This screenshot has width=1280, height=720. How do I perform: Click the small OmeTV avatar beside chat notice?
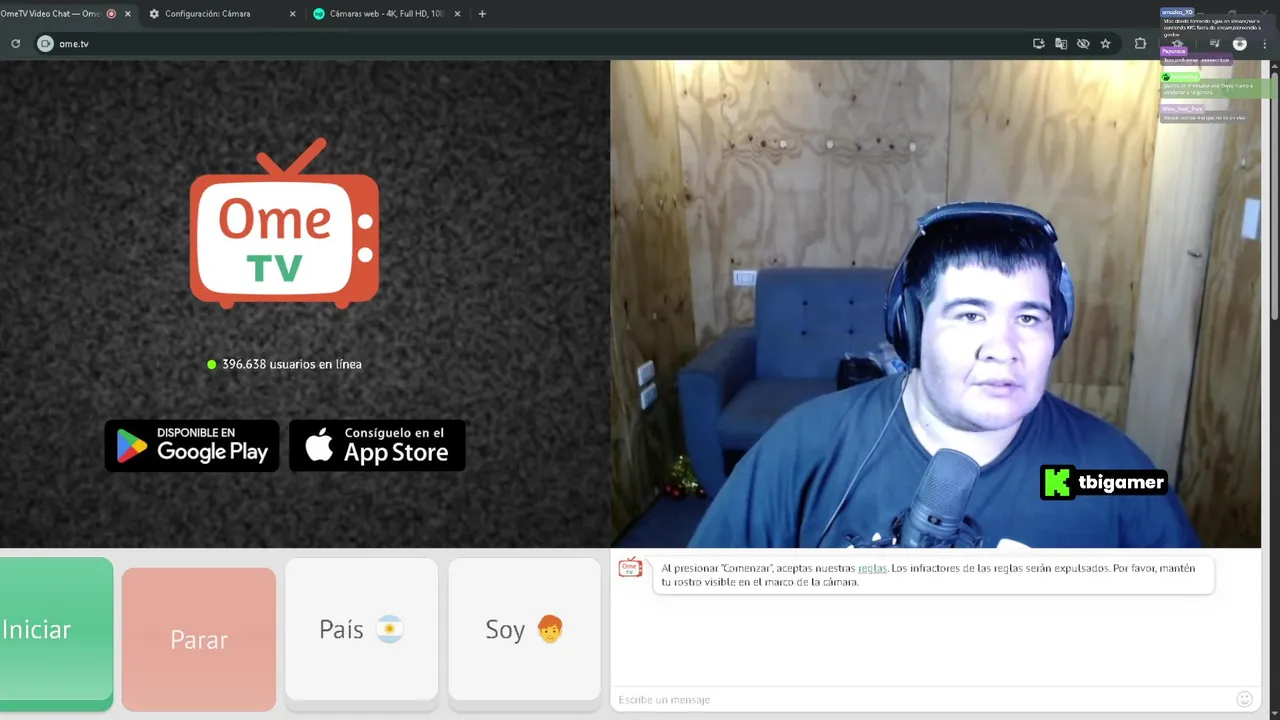630,568
